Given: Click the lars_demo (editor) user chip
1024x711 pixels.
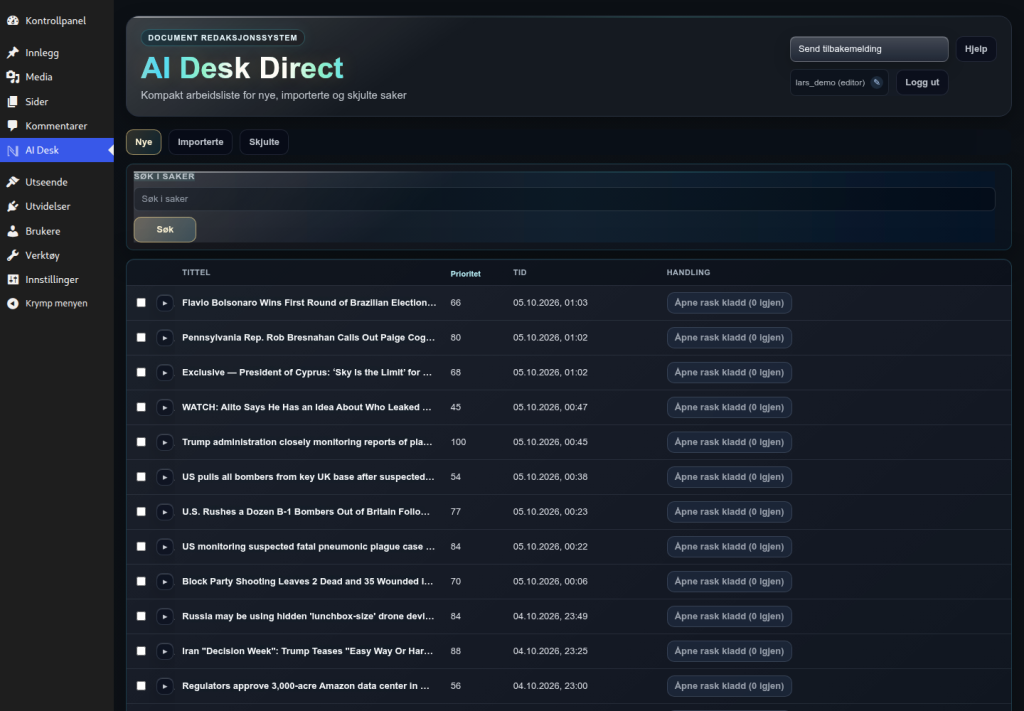Looking at the screenshot, I should (x=839, y=82).
